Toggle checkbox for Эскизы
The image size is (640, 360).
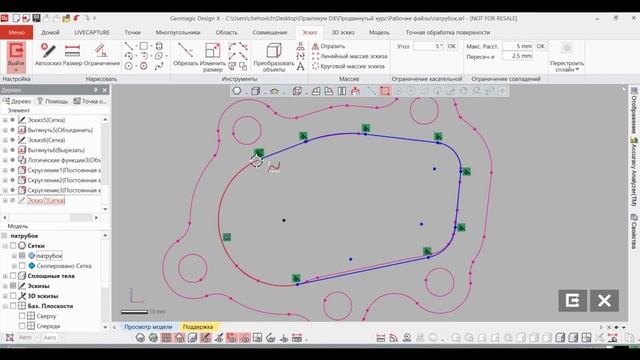coord(13,286)
